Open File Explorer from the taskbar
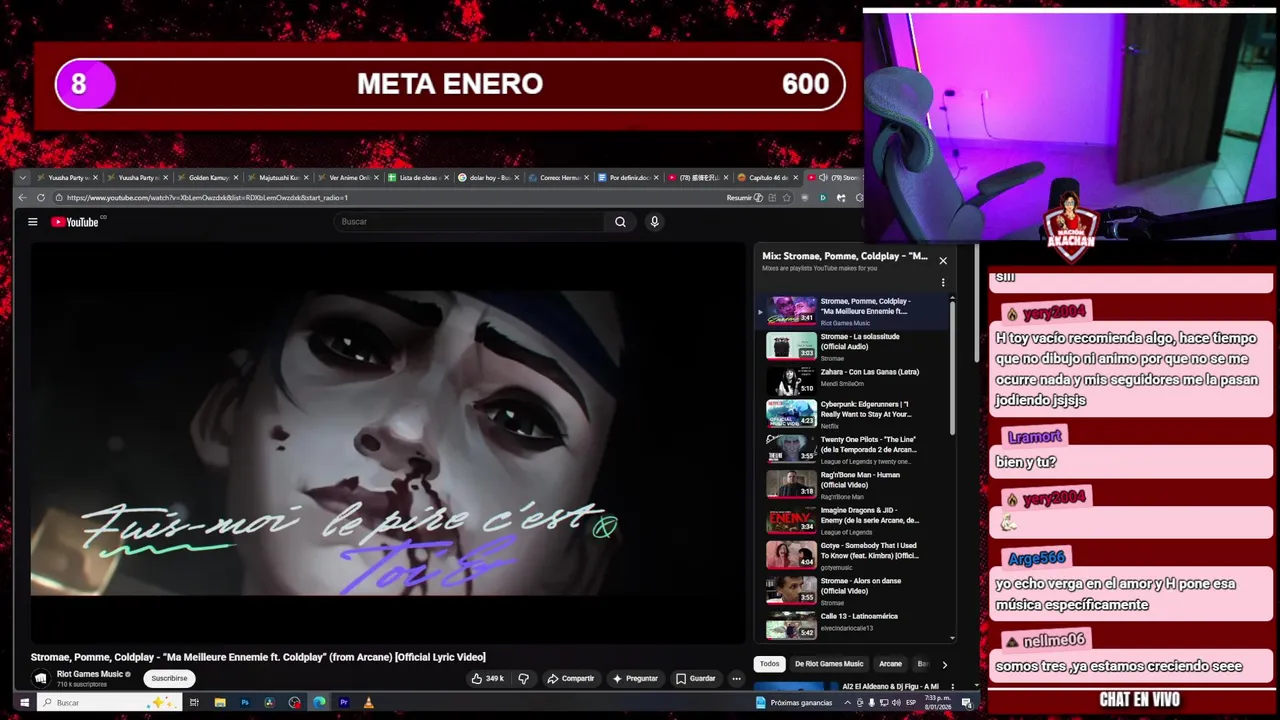The width and height of the screenshot is (1280, 720). tap(219, 703)
